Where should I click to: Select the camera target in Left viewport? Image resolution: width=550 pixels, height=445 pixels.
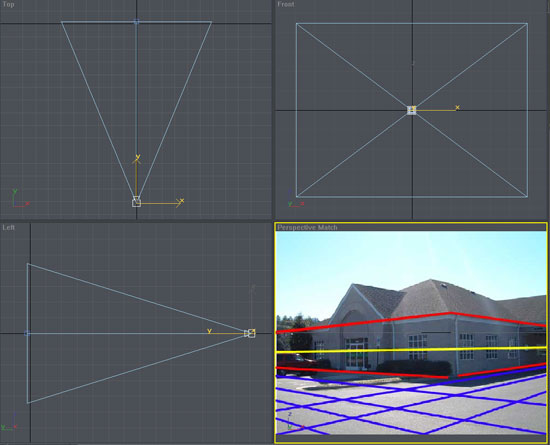pos(27,333)
